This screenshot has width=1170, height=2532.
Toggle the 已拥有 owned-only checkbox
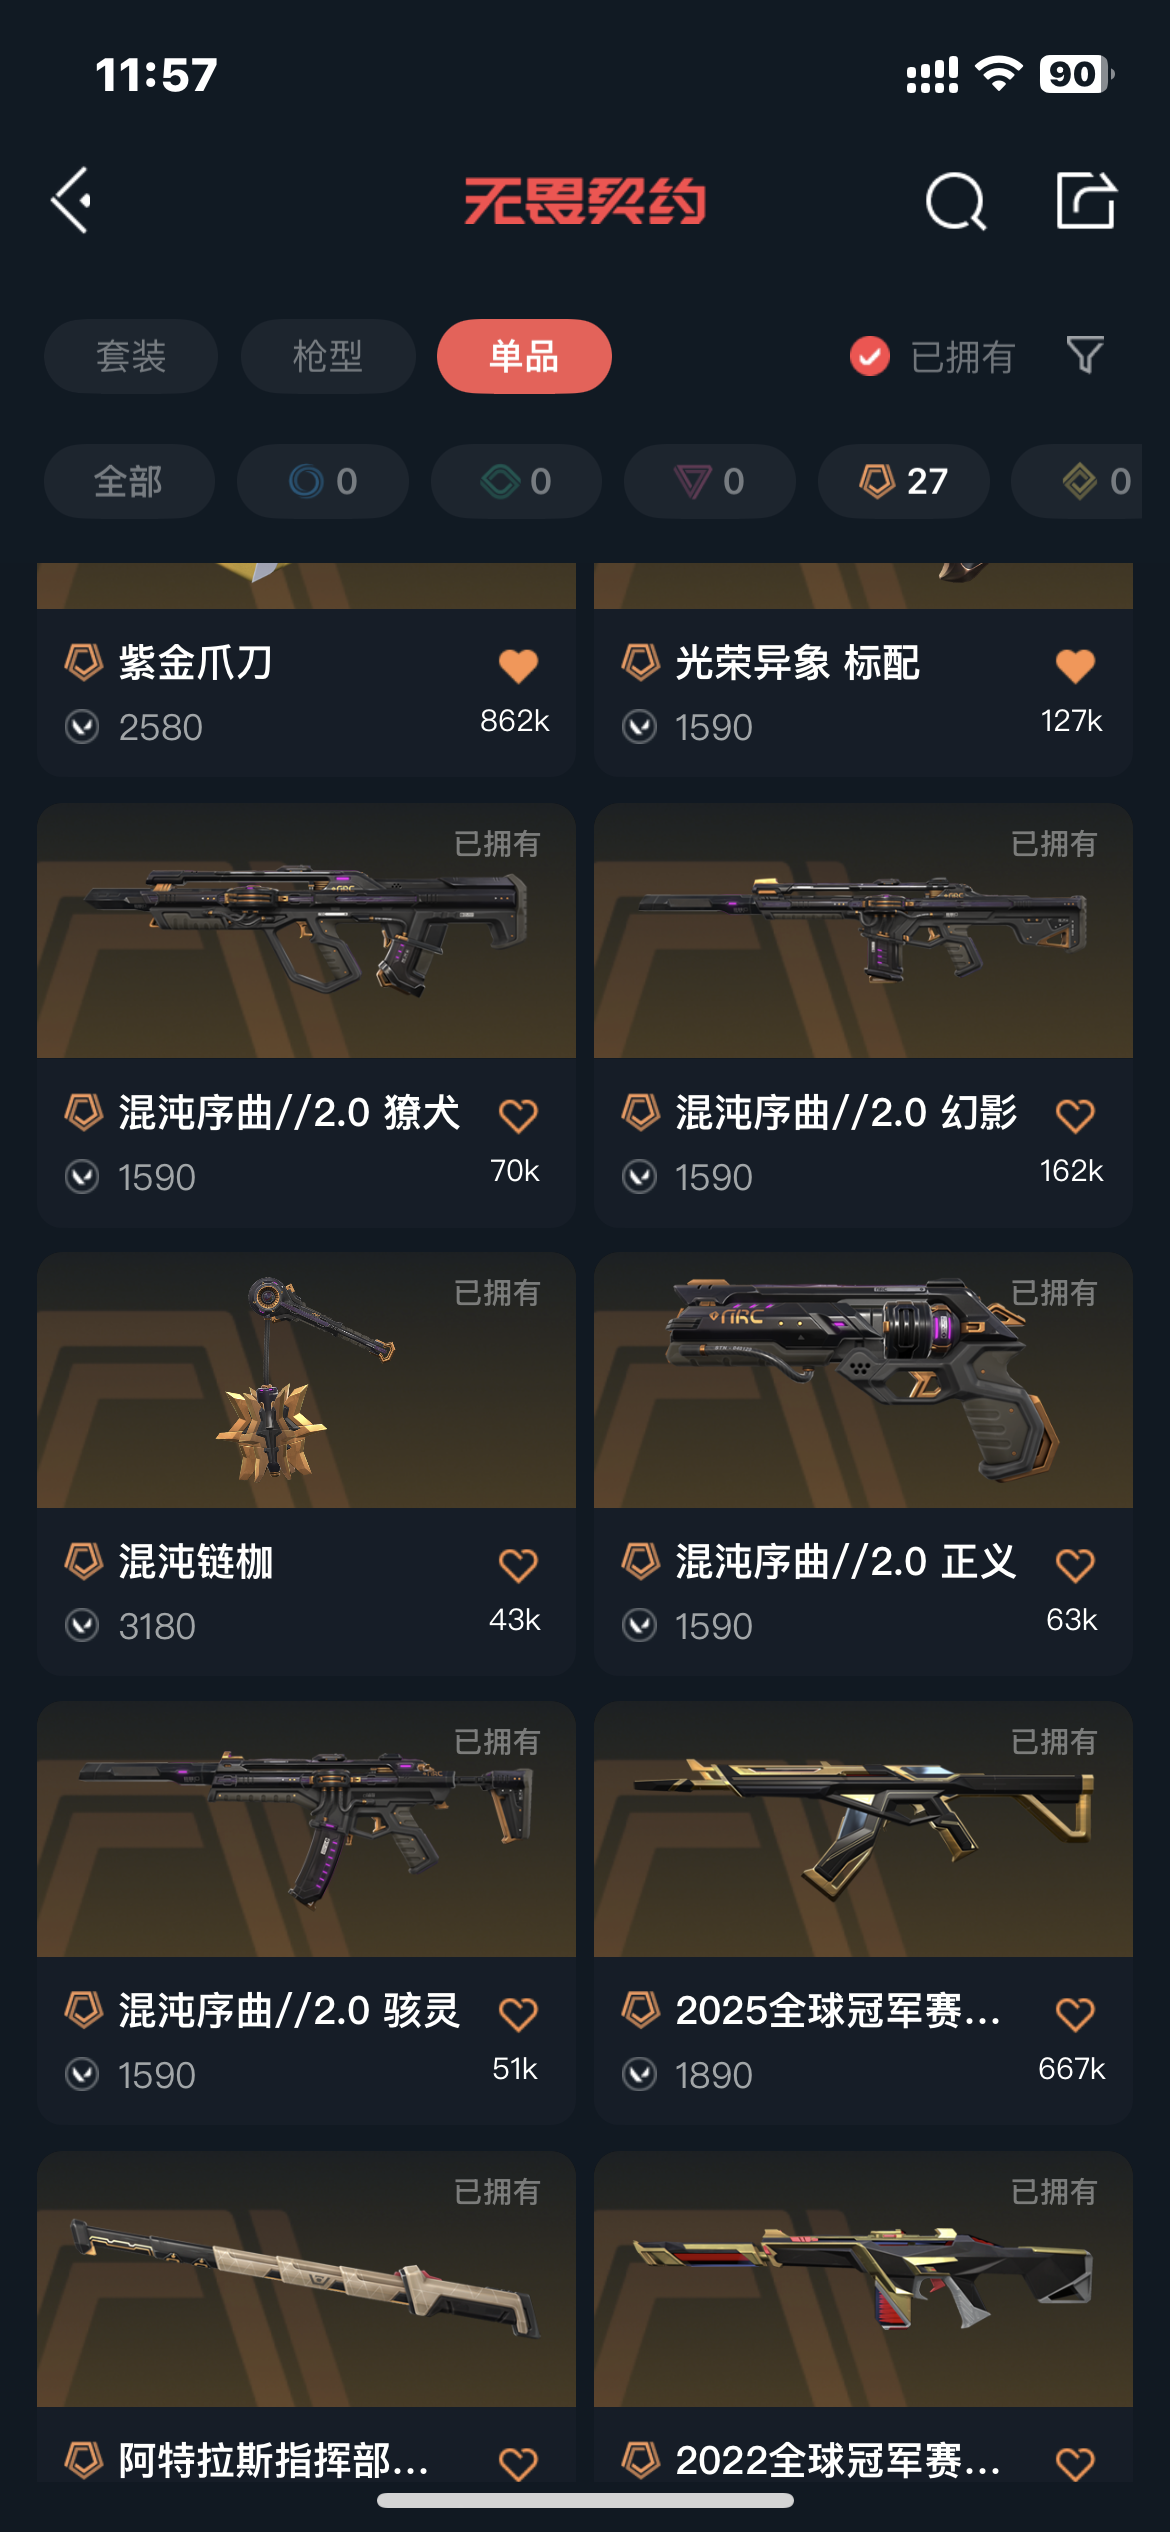click(870, 356)
